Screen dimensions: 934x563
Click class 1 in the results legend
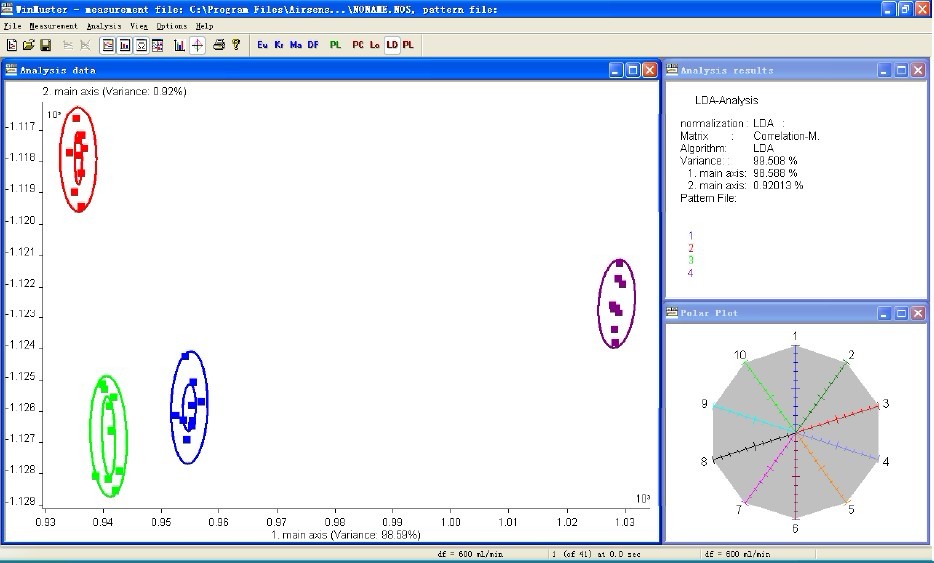690,235
